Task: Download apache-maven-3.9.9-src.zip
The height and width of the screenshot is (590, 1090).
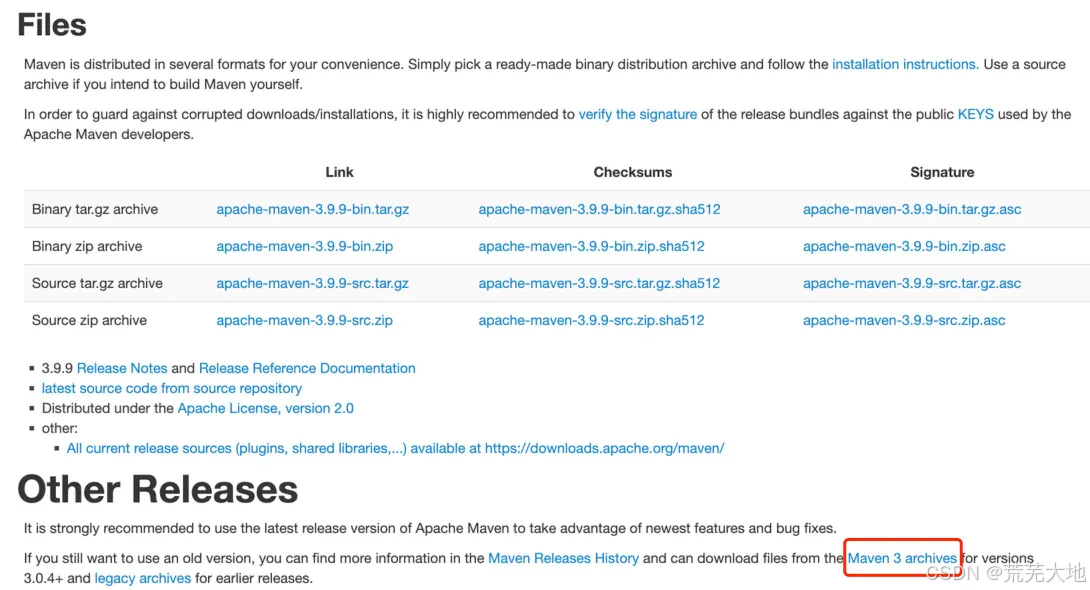Action: (304, 320)
